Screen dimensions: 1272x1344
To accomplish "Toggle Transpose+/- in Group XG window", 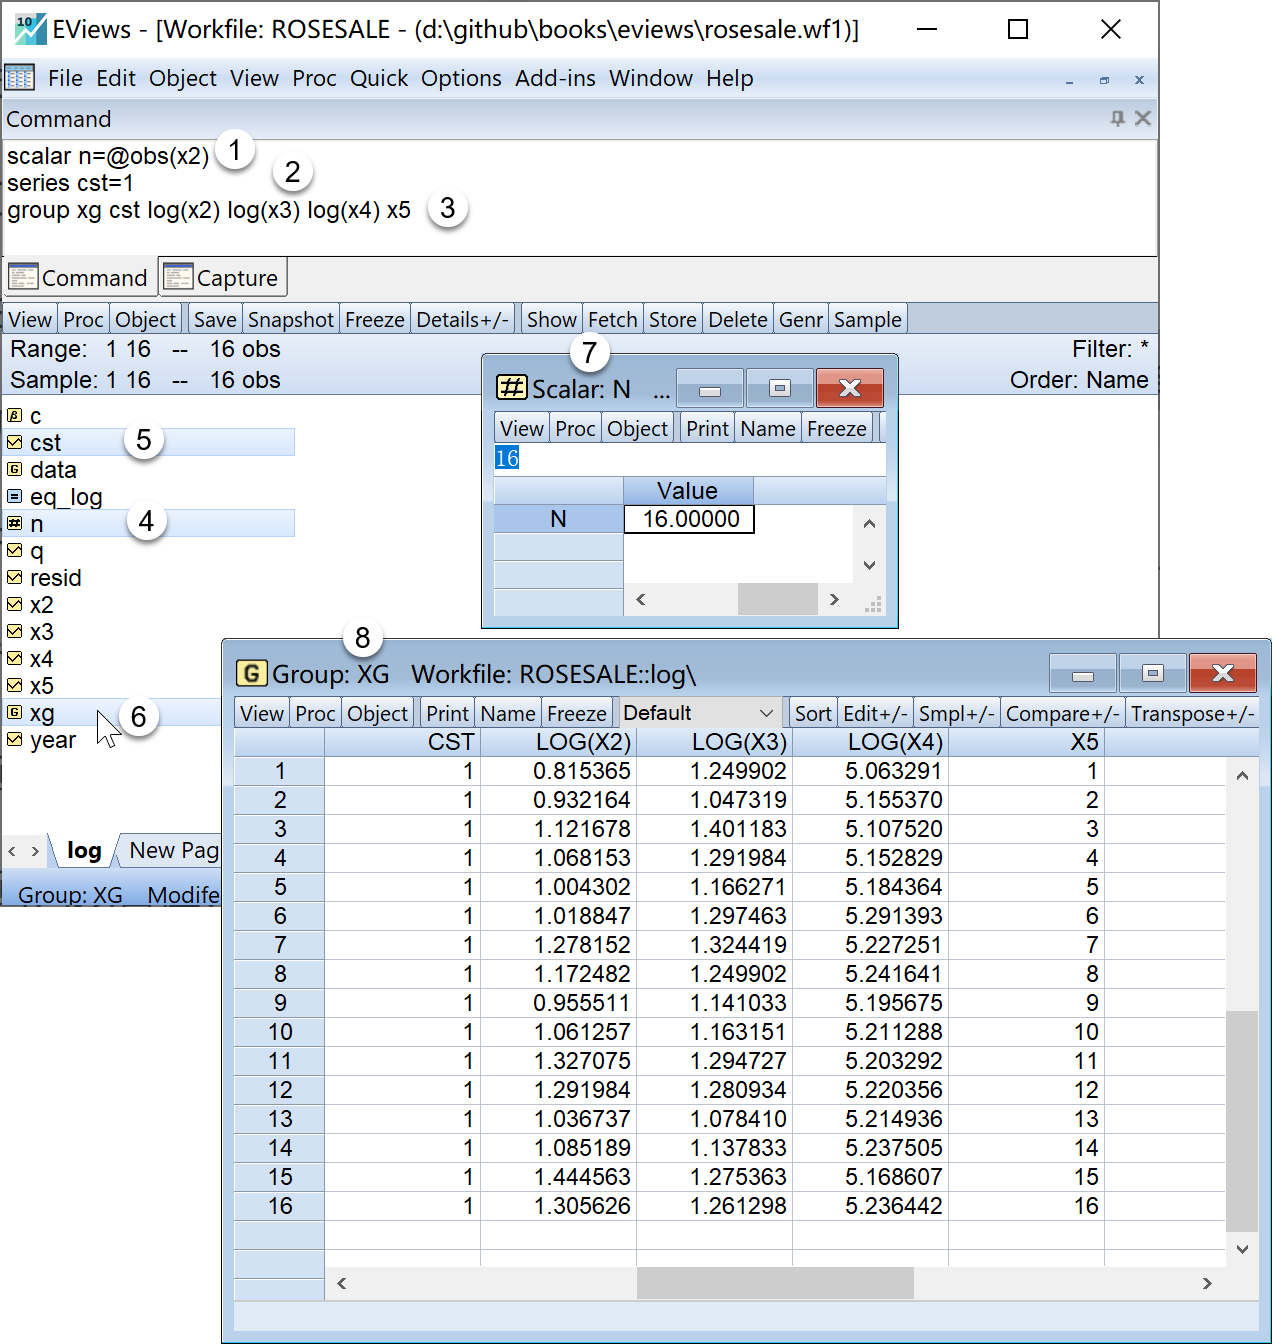I will [x=1192, y=713].
